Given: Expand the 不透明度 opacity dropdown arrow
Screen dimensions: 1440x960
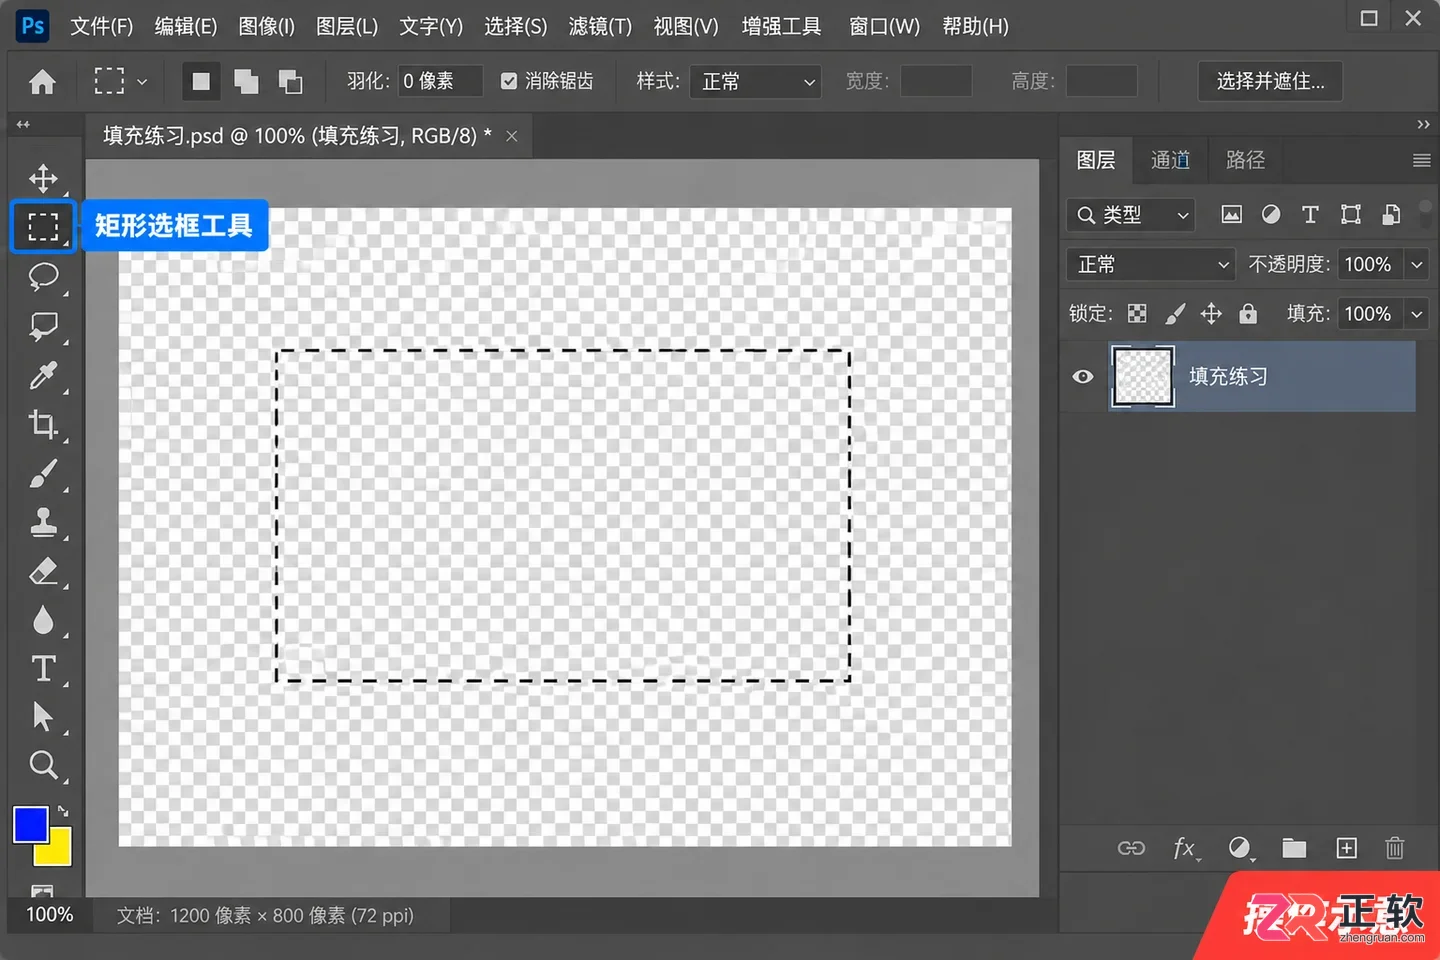Looking at the screenshot, I should 1417,264.
